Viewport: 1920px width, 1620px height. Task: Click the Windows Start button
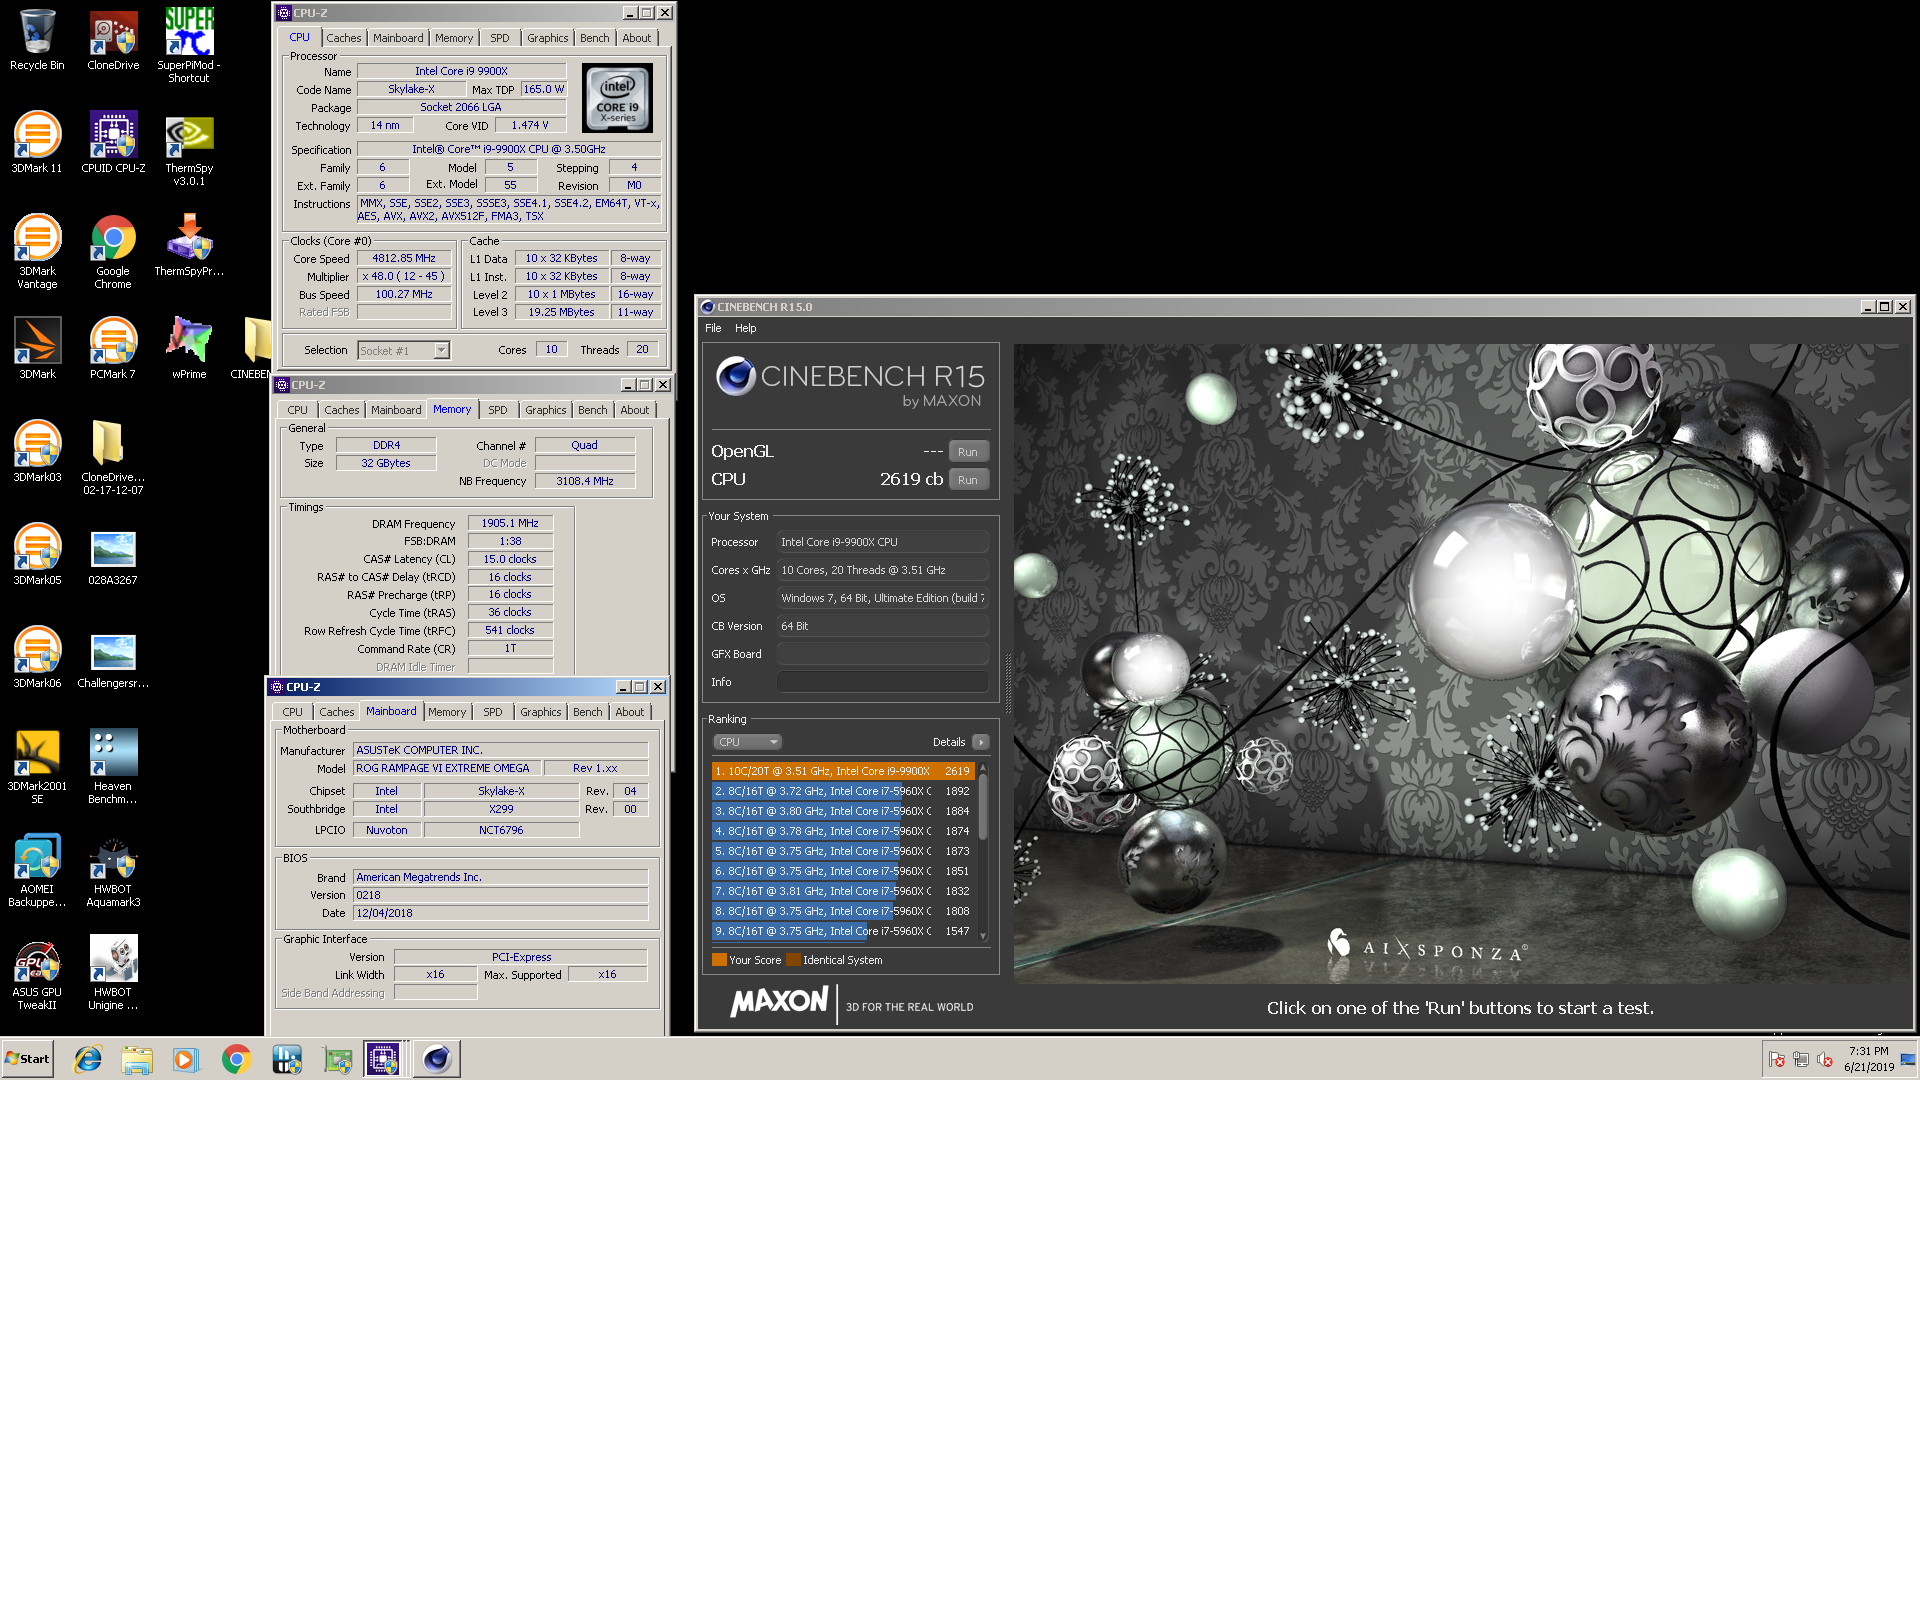(x=28, y=1059)
